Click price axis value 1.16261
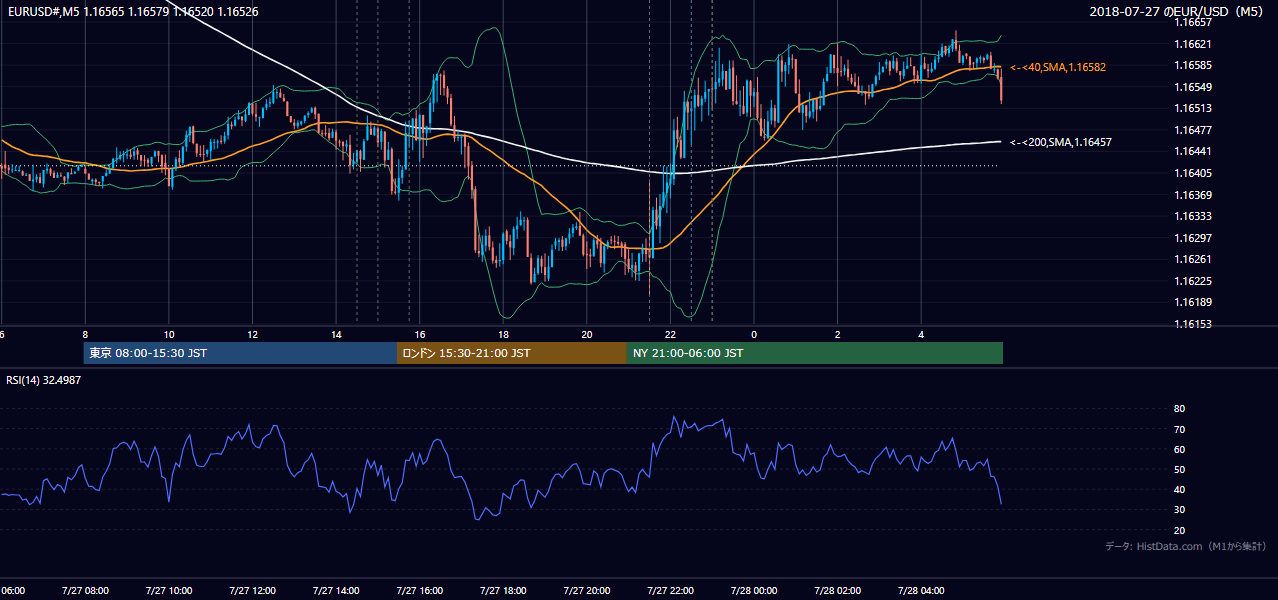This screenshot has height=600, width=1278. [1192, 259]
